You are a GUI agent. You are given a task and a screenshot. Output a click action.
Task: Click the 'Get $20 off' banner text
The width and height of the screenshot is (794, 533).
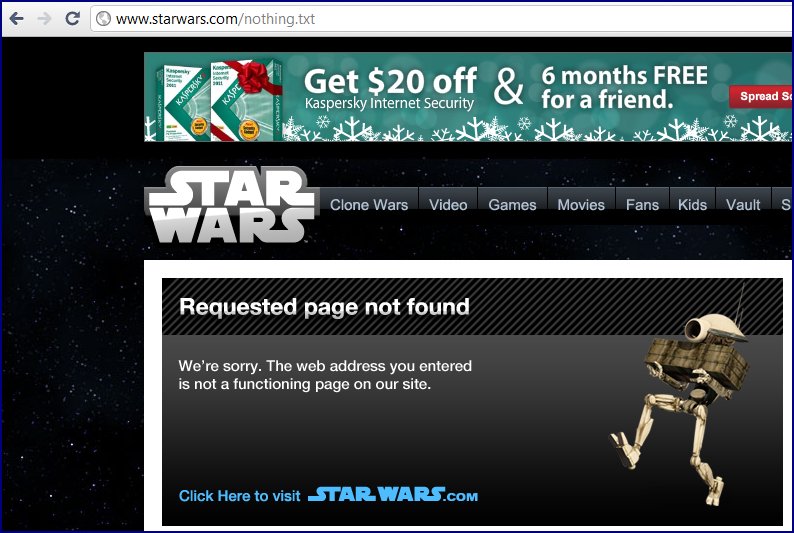click(x=390, y=81)
